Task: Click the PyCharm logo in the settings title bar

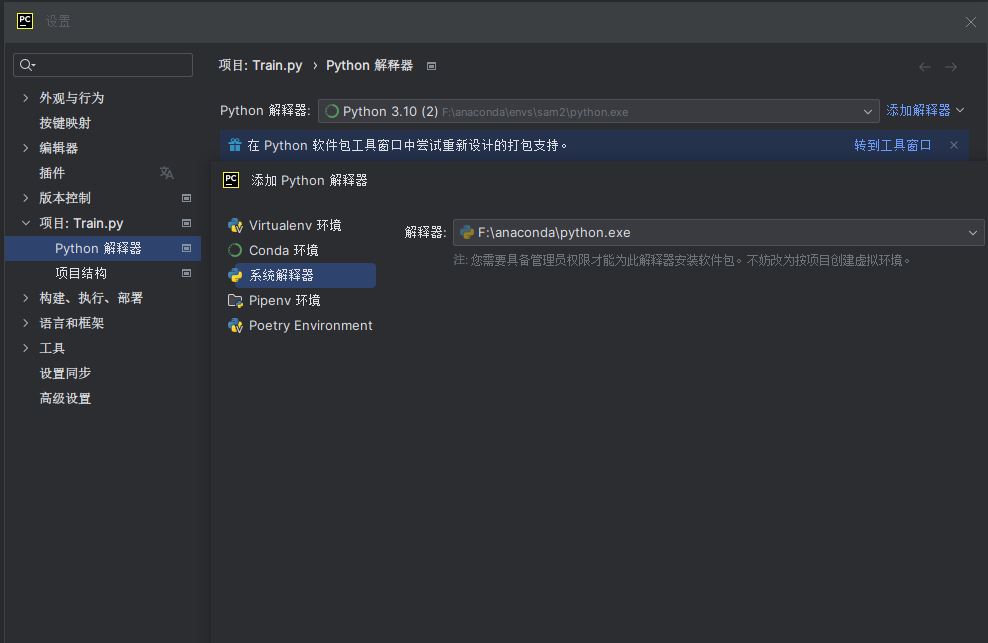Action: (25, 21)
